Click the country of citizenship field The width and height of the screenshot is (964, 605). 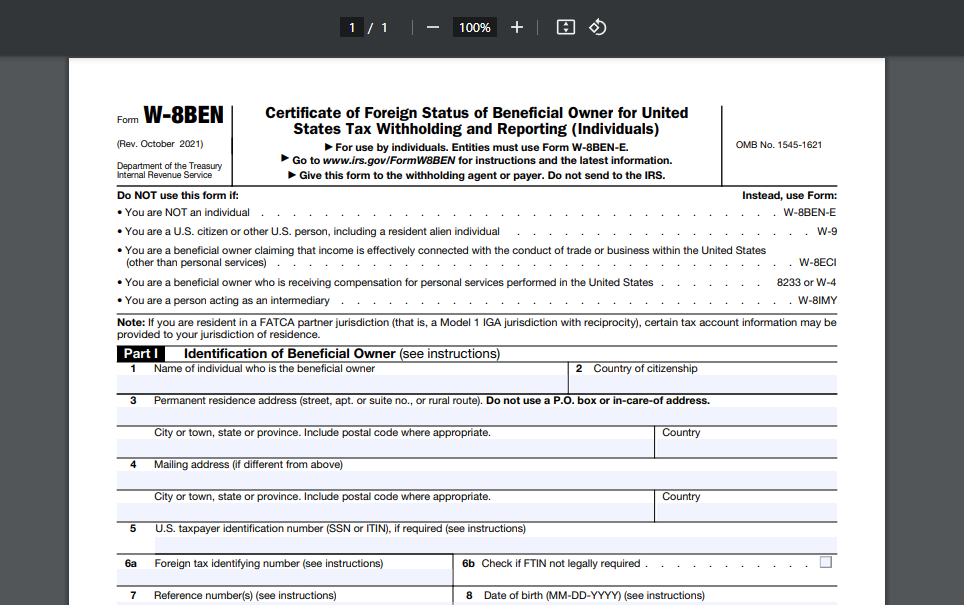tap(703, 384)
